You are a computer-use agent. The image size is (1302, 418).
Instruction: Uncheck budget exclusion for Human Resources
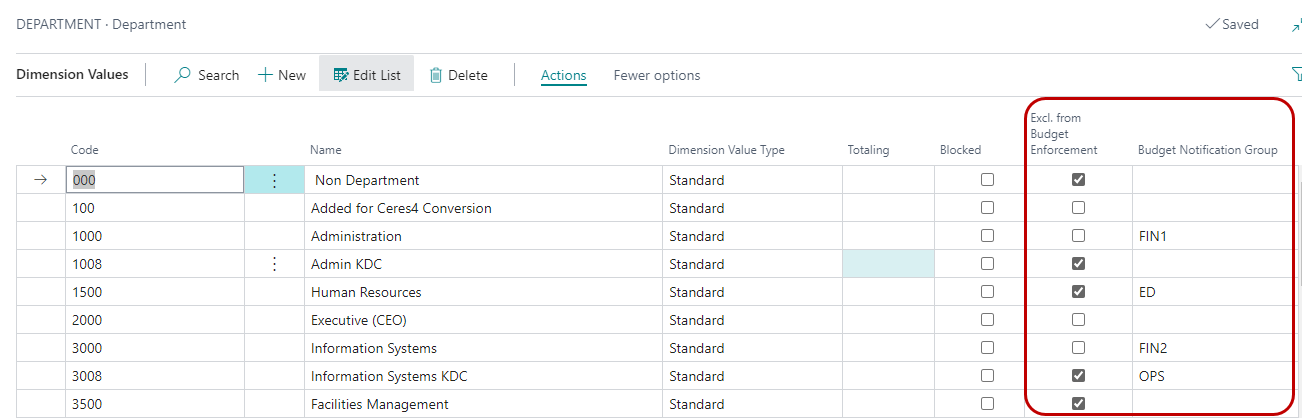tap(1078, 292)
